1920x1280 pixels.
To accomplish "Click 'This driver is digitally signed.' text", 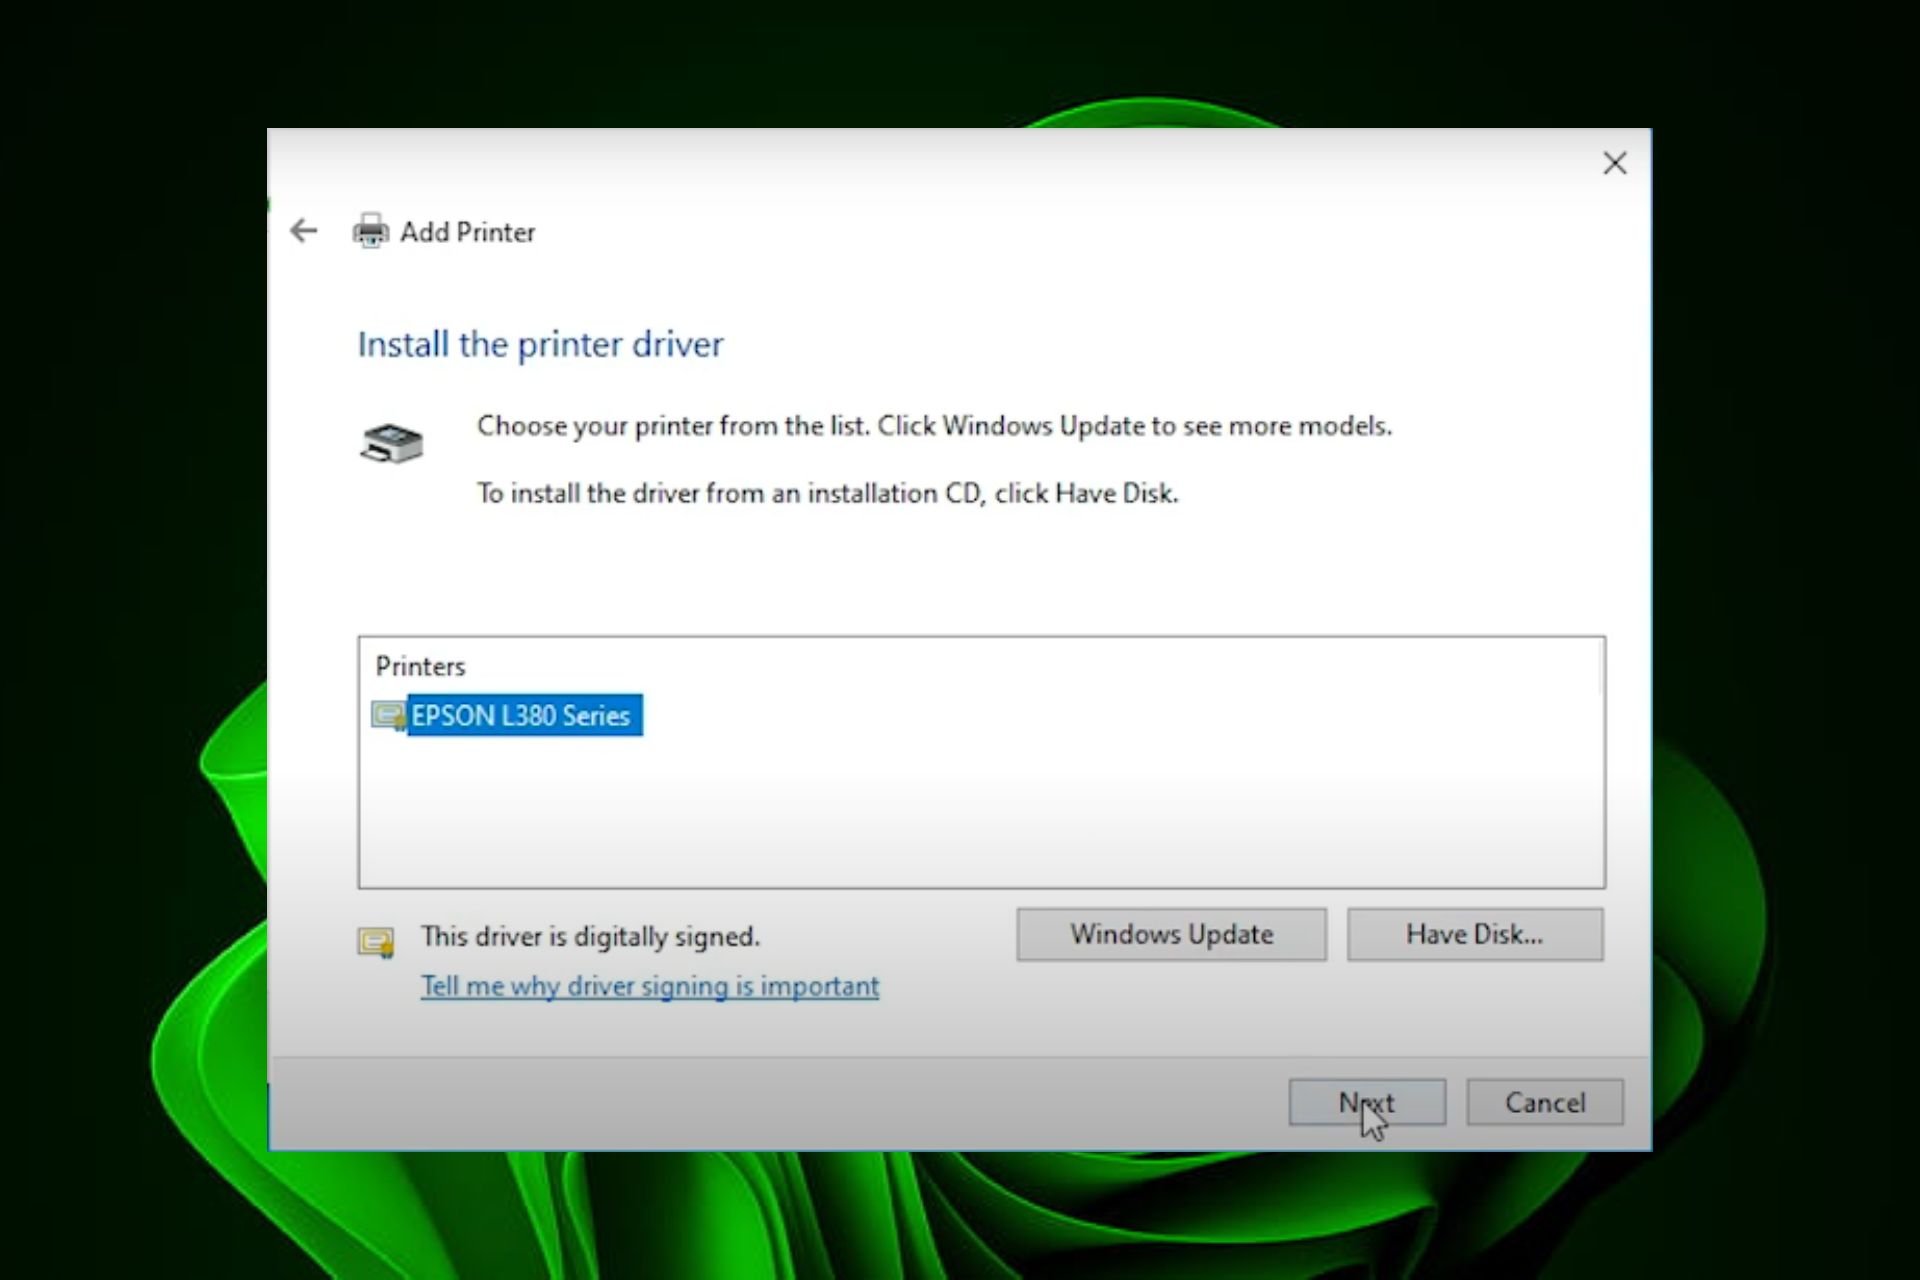I will 590,937.
